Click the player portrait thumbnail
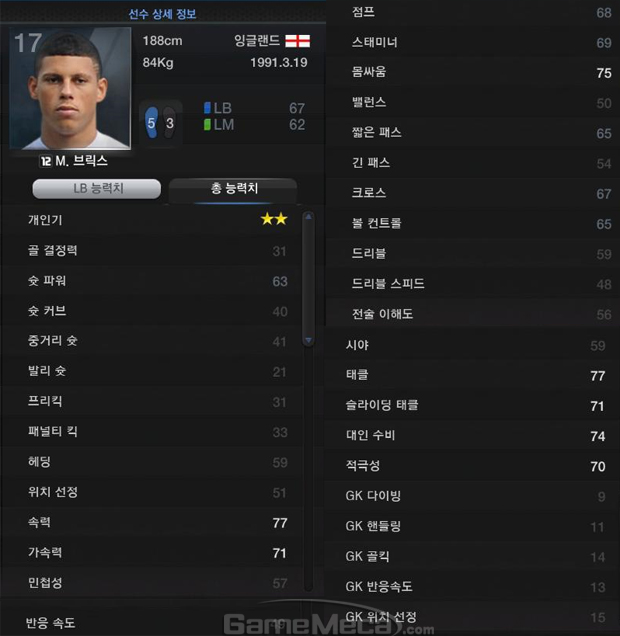Viewport: 620px width, 636px height. pyautogui.click(x=70, y=88)
